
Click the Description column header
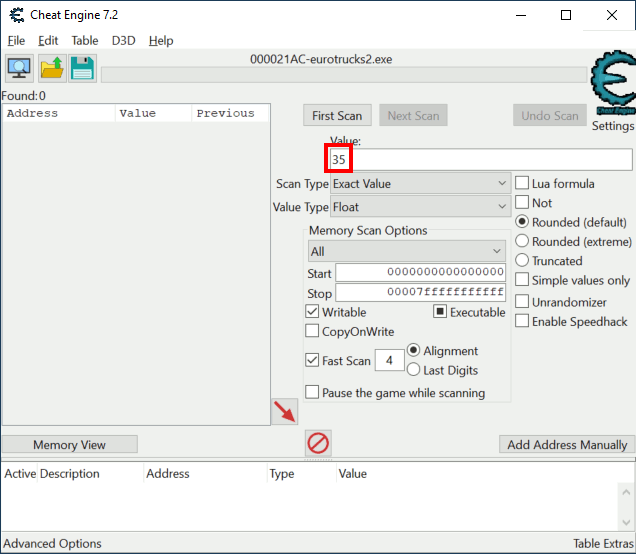90,474
